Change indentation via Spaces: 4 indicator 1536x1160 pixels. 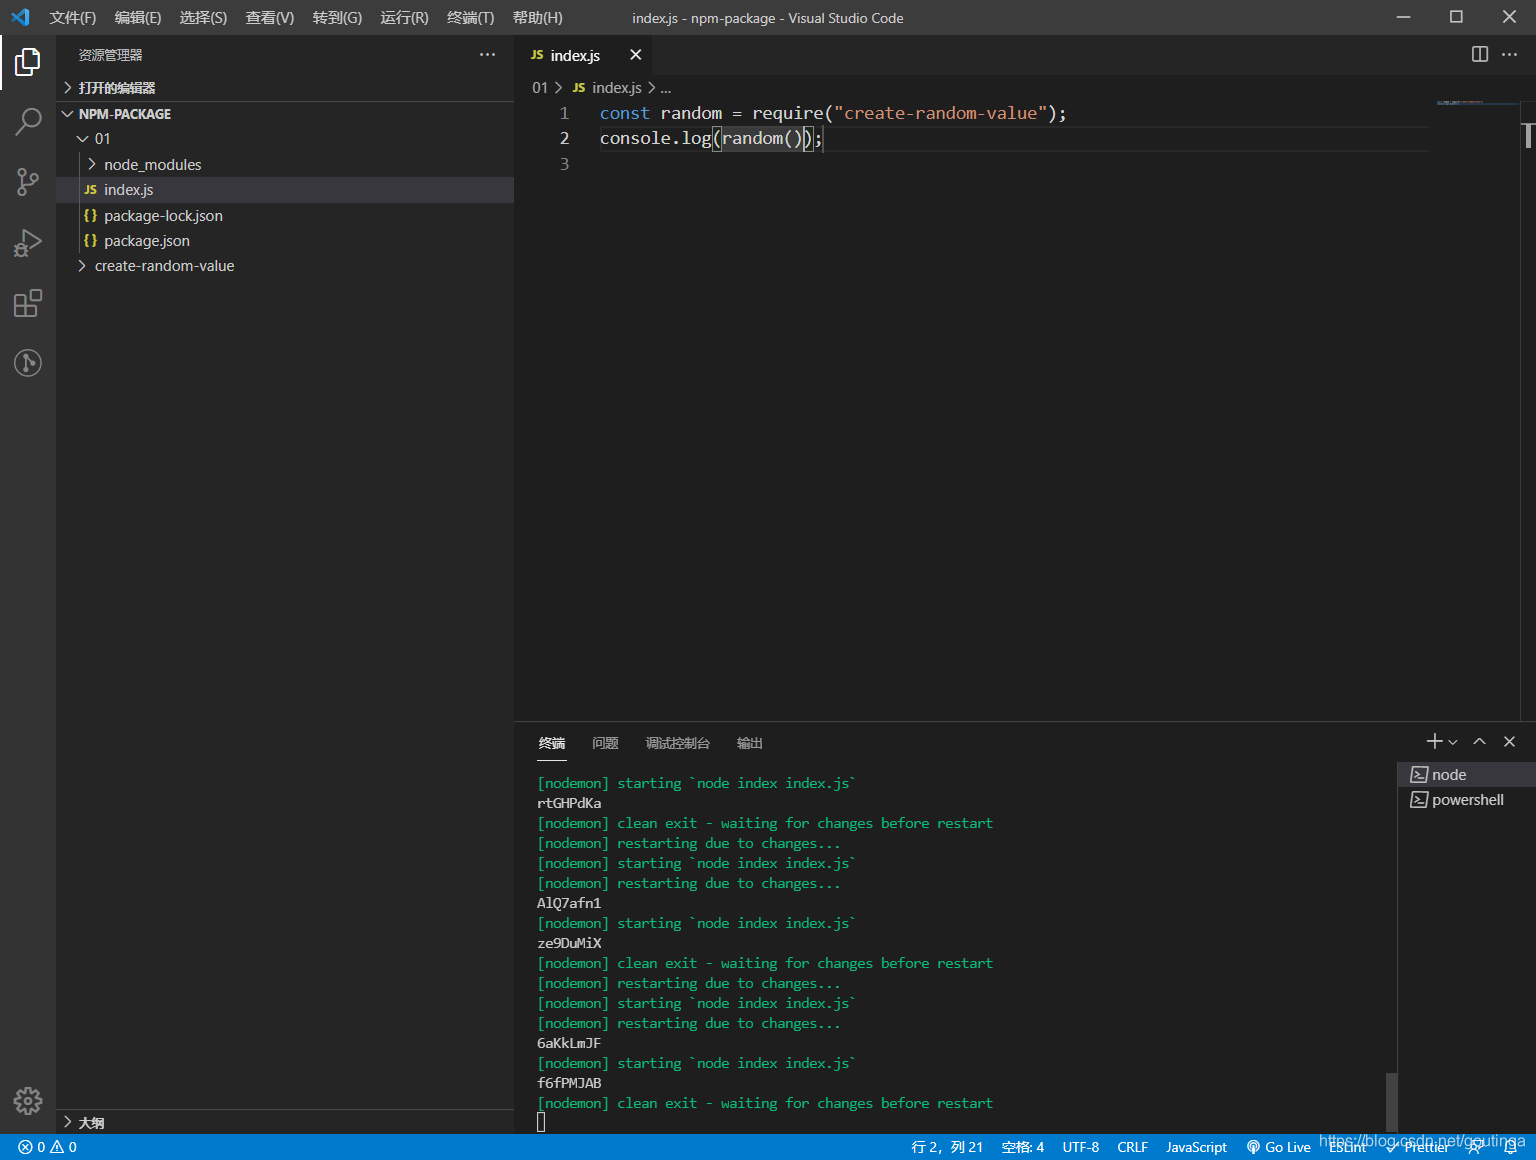pos(1023,1147)
